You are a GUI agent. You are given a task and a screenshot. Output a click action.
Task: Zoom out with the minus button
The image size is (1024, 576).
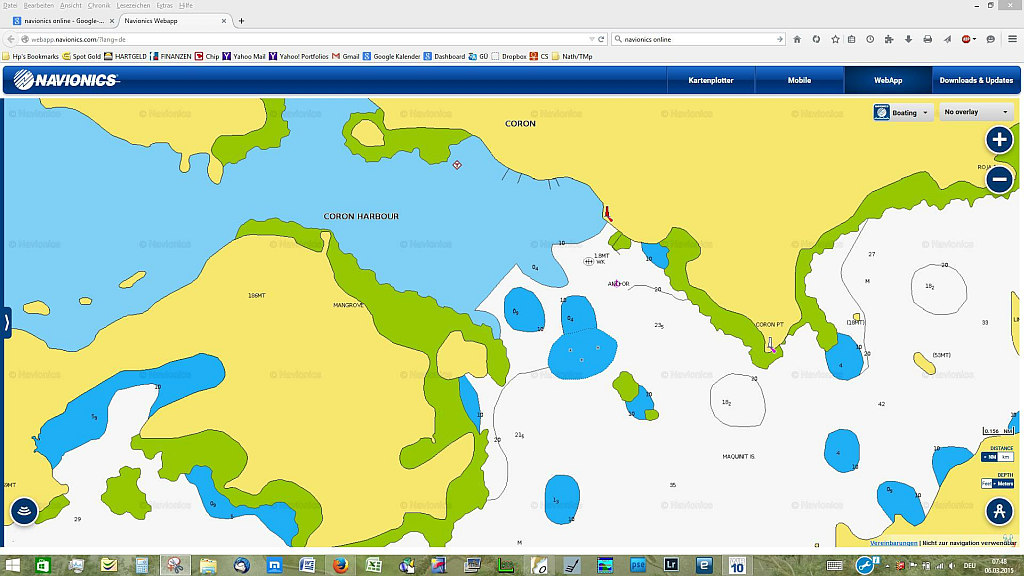coord(999,180)
